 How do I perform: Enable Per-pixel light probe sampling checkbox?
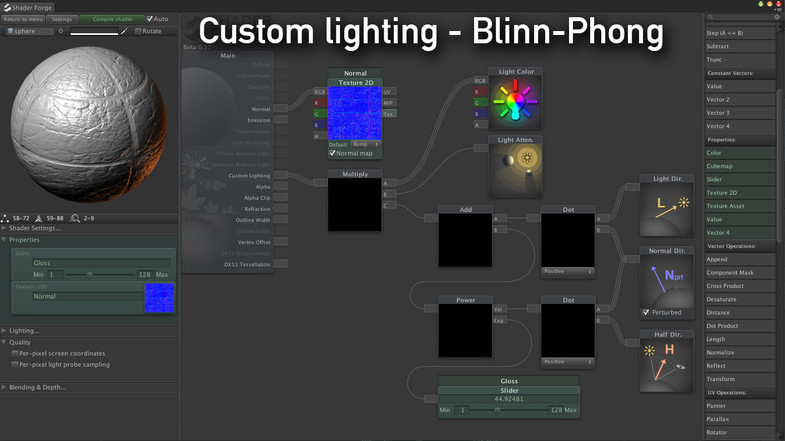click(x=15, y=364)
